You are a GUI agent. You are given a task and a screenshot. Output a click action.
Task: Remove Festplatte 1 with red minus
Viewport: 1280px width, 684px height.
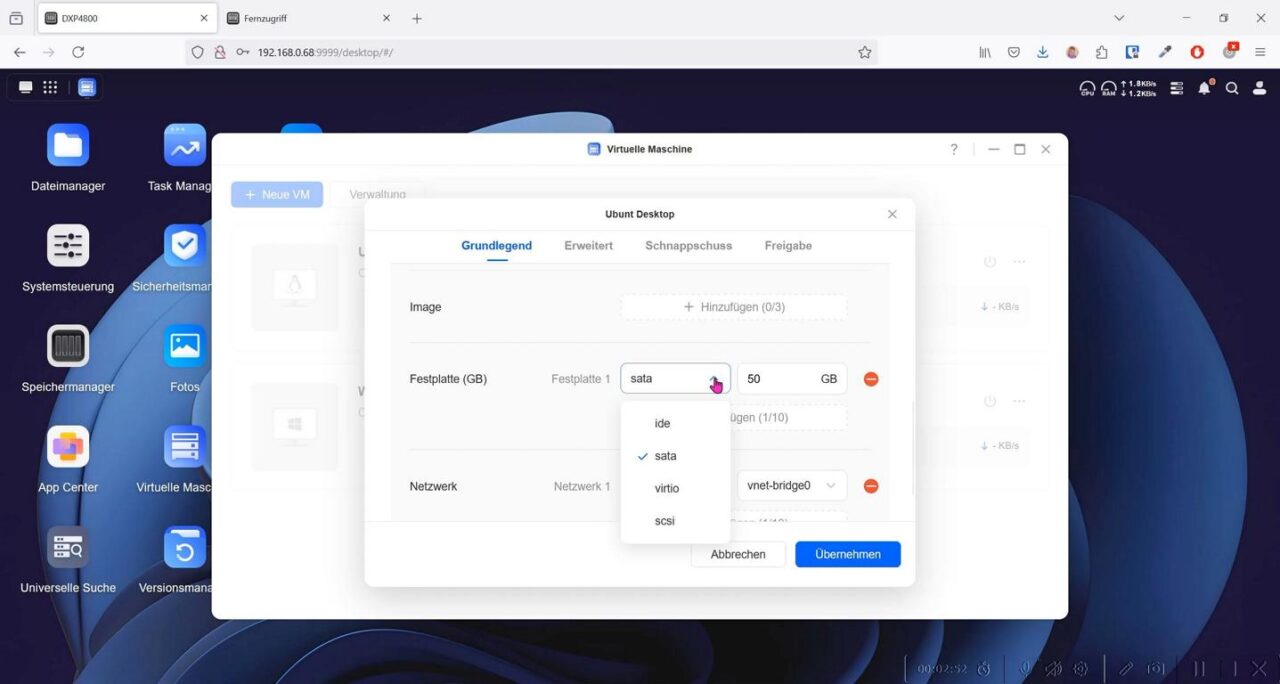click(x=871, y=380)
